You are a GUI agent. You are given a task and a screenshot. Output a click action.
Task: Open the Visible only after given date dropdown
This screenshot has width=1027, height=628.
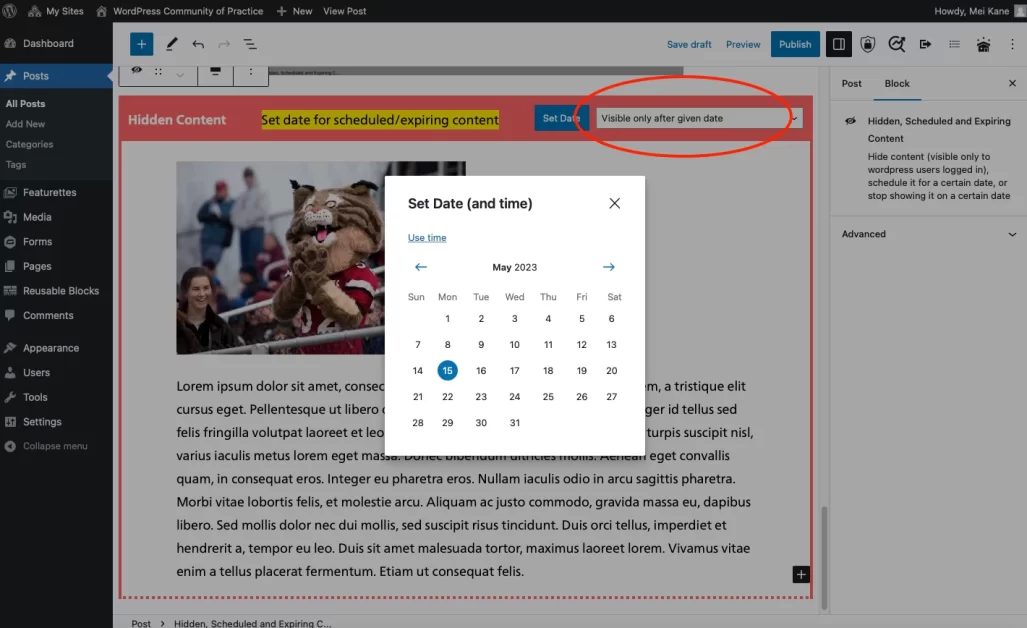click(699, 119)
